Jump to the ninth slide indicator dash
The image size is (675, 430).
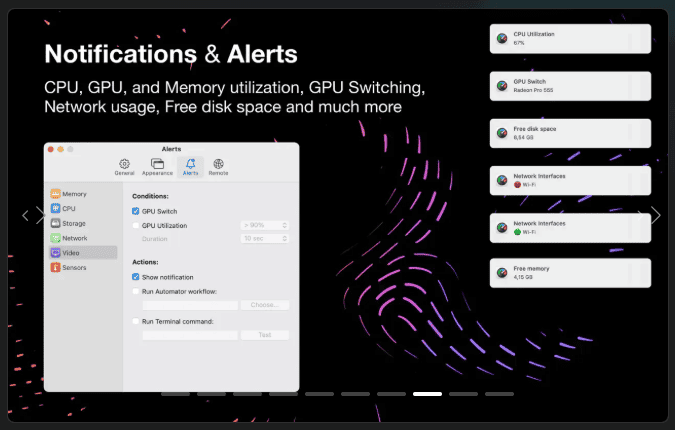pos(463,394)
